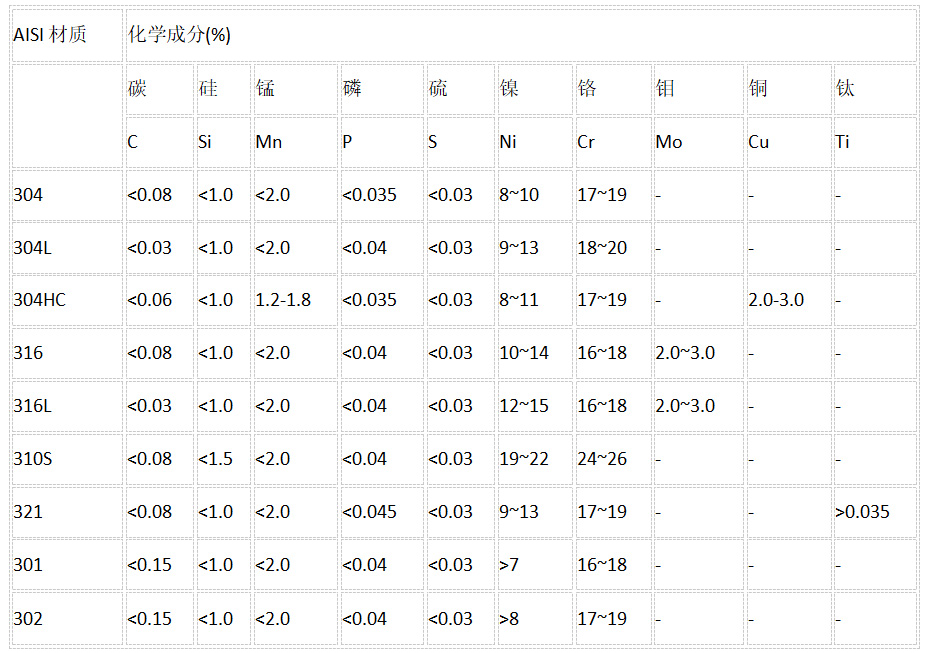925x653 pixels.
Task: Click the AISI 材质 header cell
Action: (67, 35)
